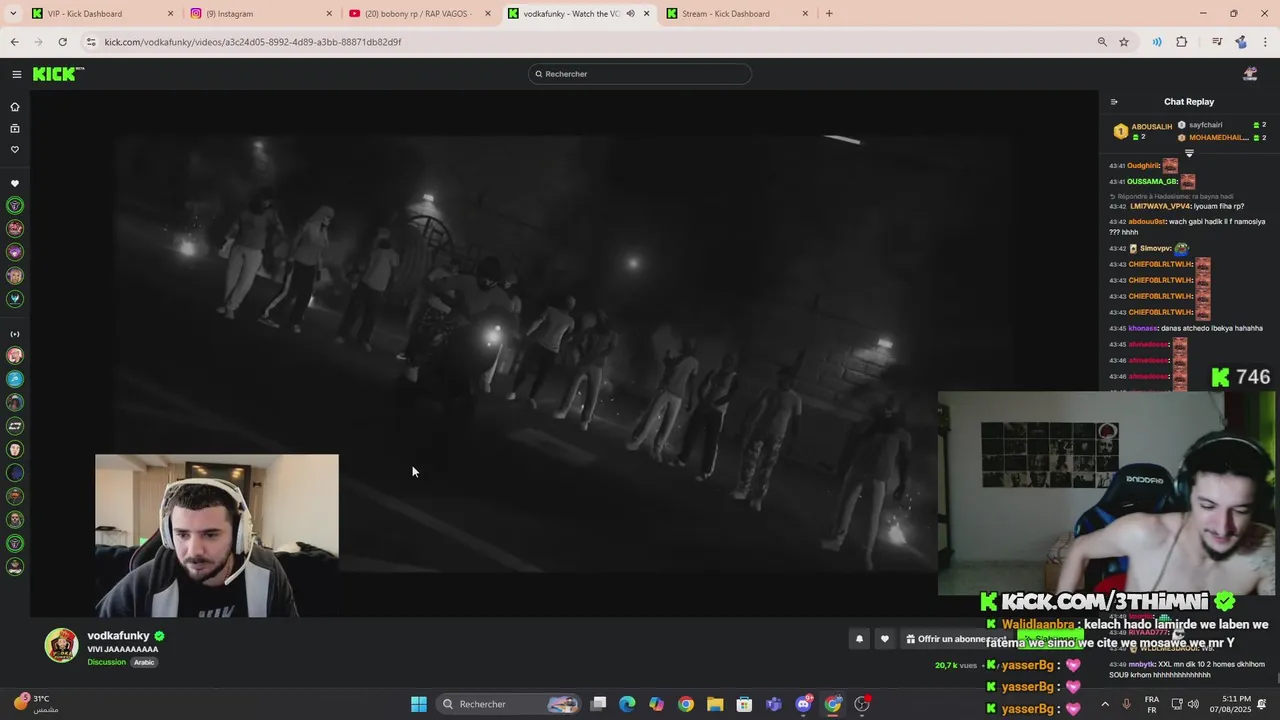Switch to the Instagram browser tab
Image resolution: width=1280 pixels, height=720 pixels.
(x=260, y=14)
